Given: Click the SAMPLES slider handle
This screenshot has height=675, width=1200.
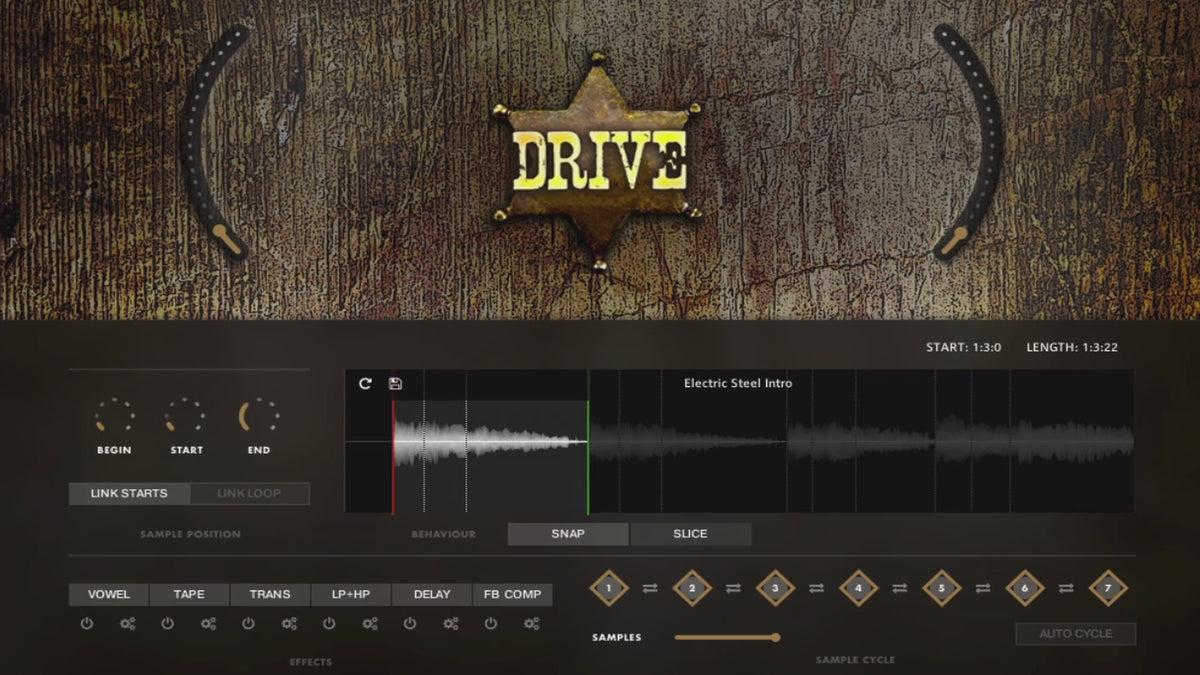Looking at the screenshot, I should coord(775,637).
